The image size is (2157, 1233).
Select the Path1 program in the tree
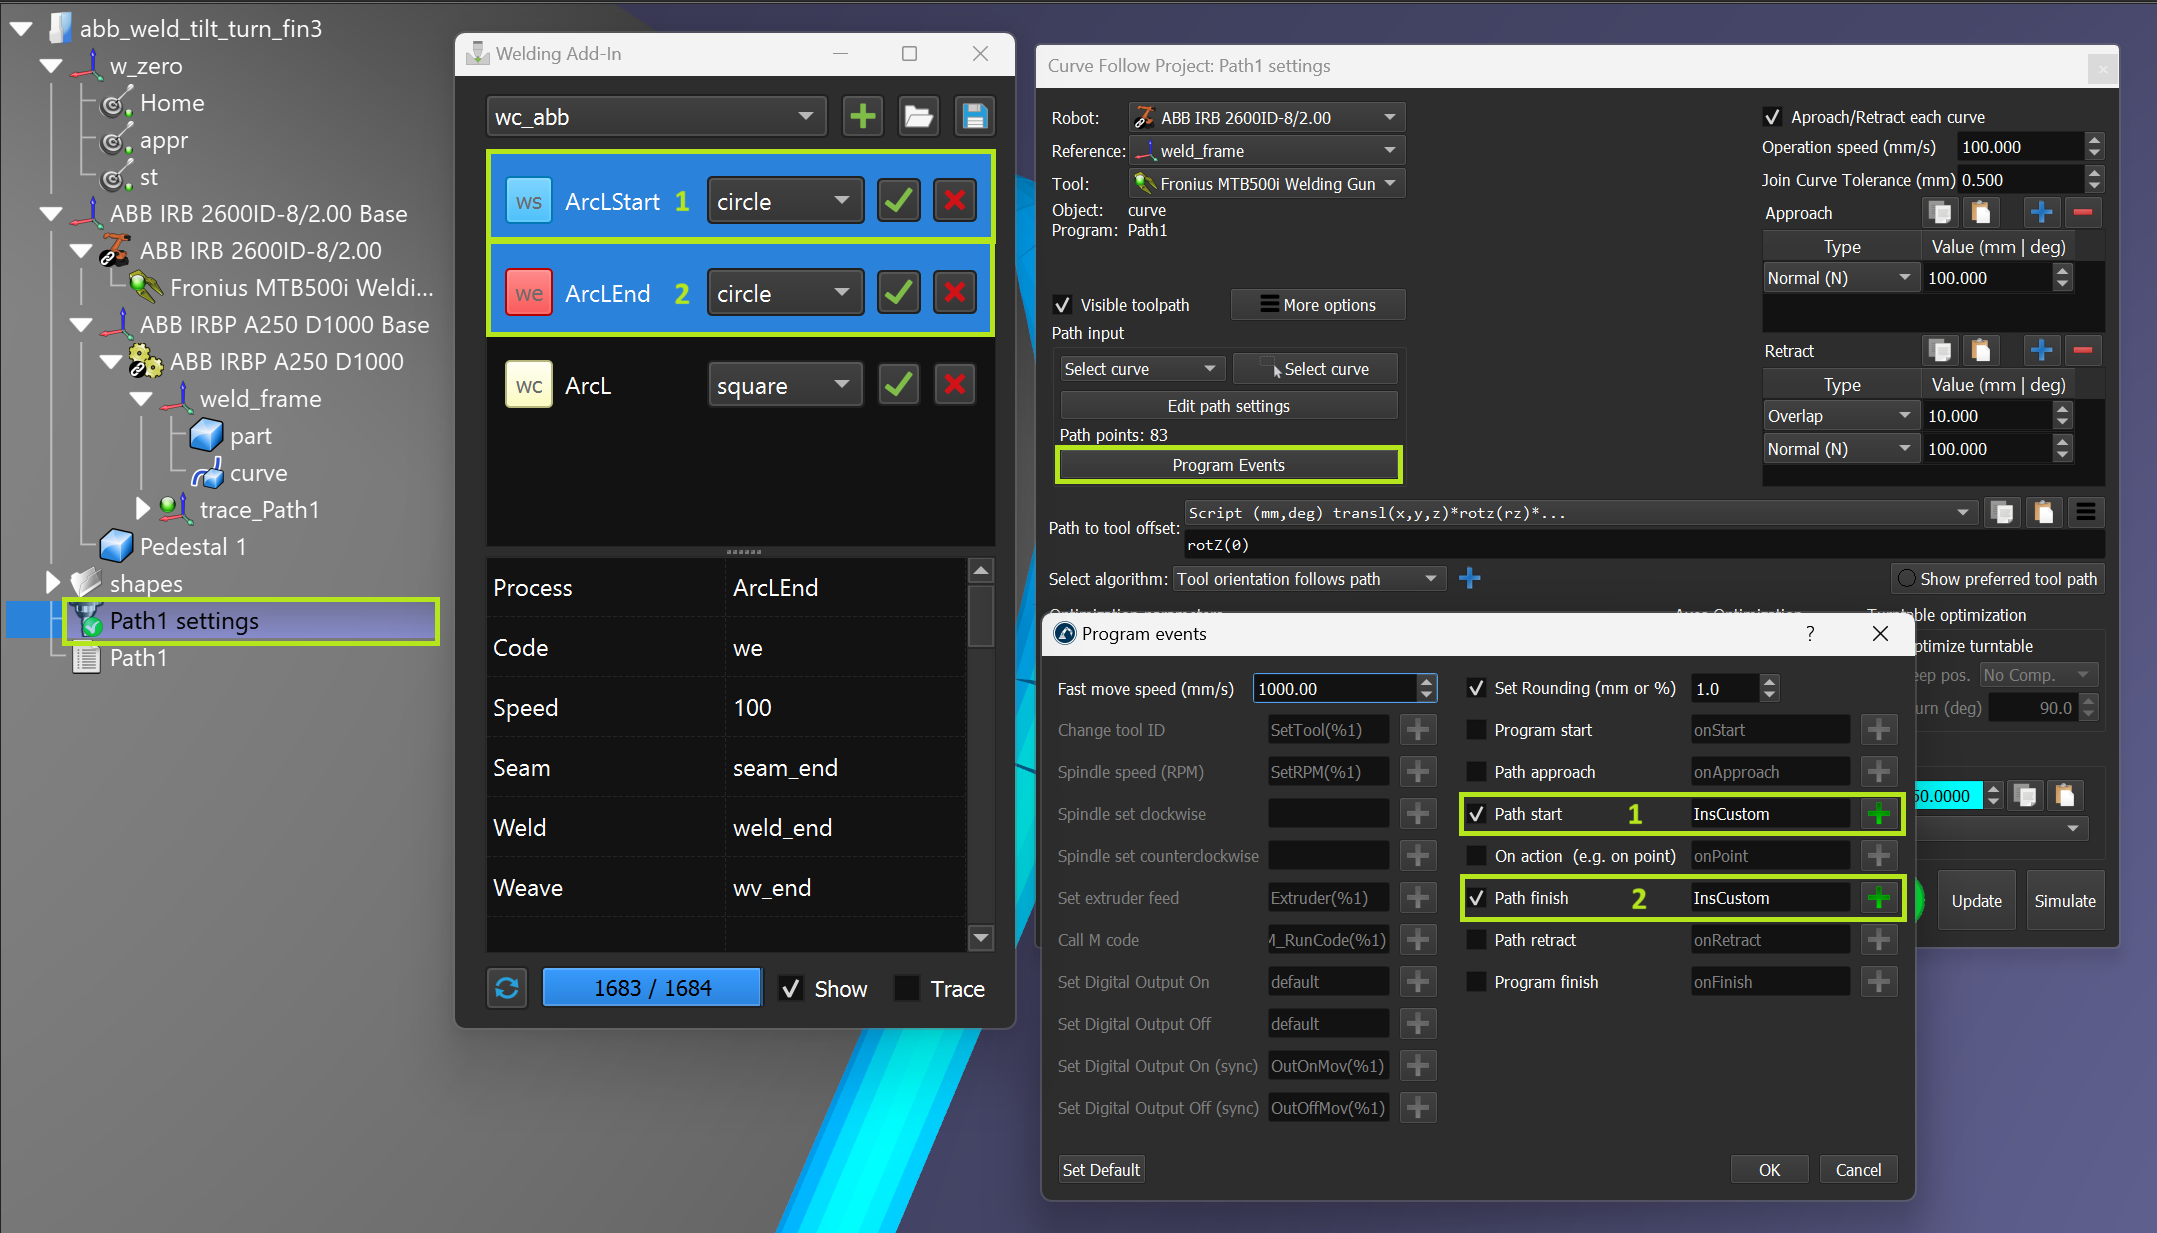pos(138,658)
